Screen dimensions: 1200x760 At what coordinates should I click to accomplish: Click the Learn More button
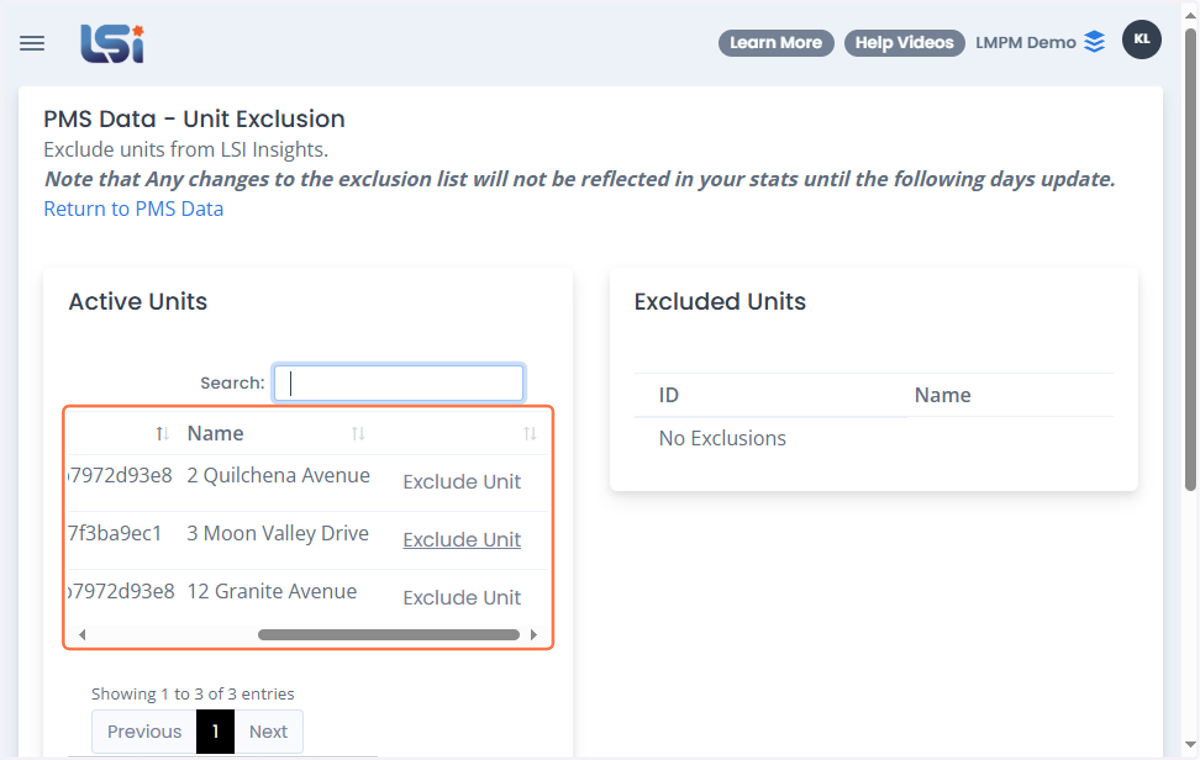click(776, 43)
